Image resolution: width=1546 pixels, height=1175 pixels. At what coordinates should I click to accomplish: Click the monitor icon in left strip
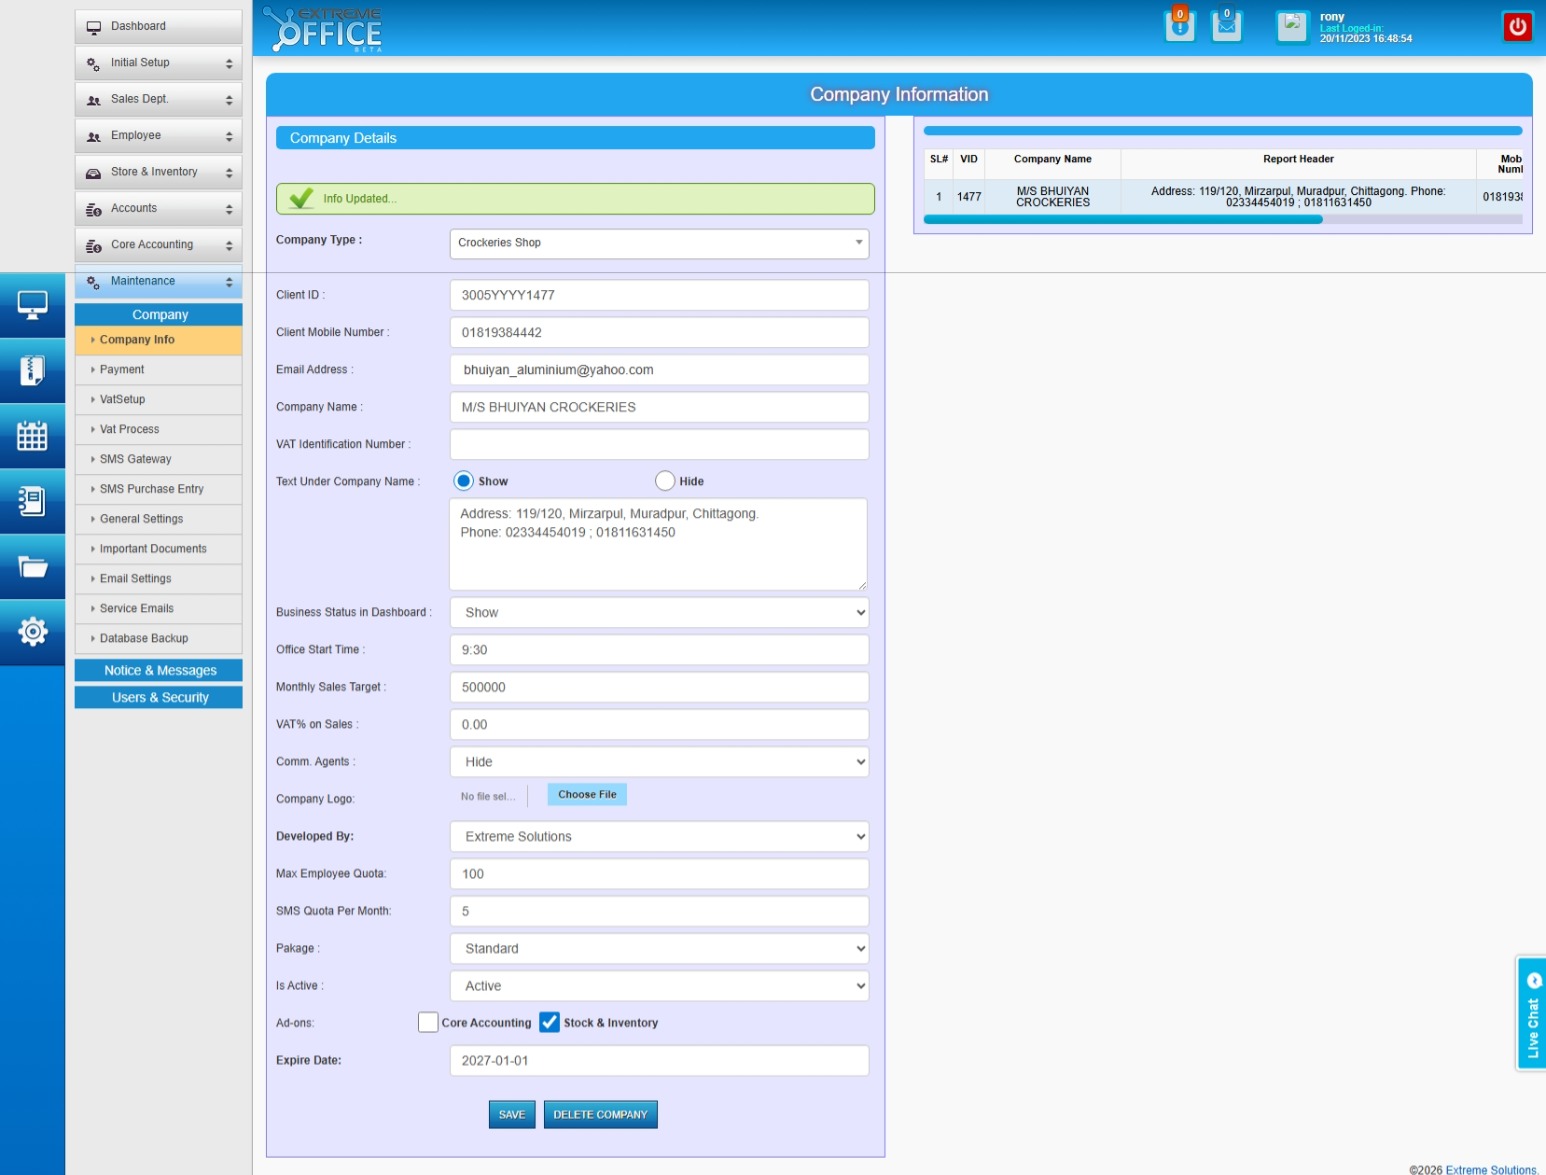tap(32, 305)
